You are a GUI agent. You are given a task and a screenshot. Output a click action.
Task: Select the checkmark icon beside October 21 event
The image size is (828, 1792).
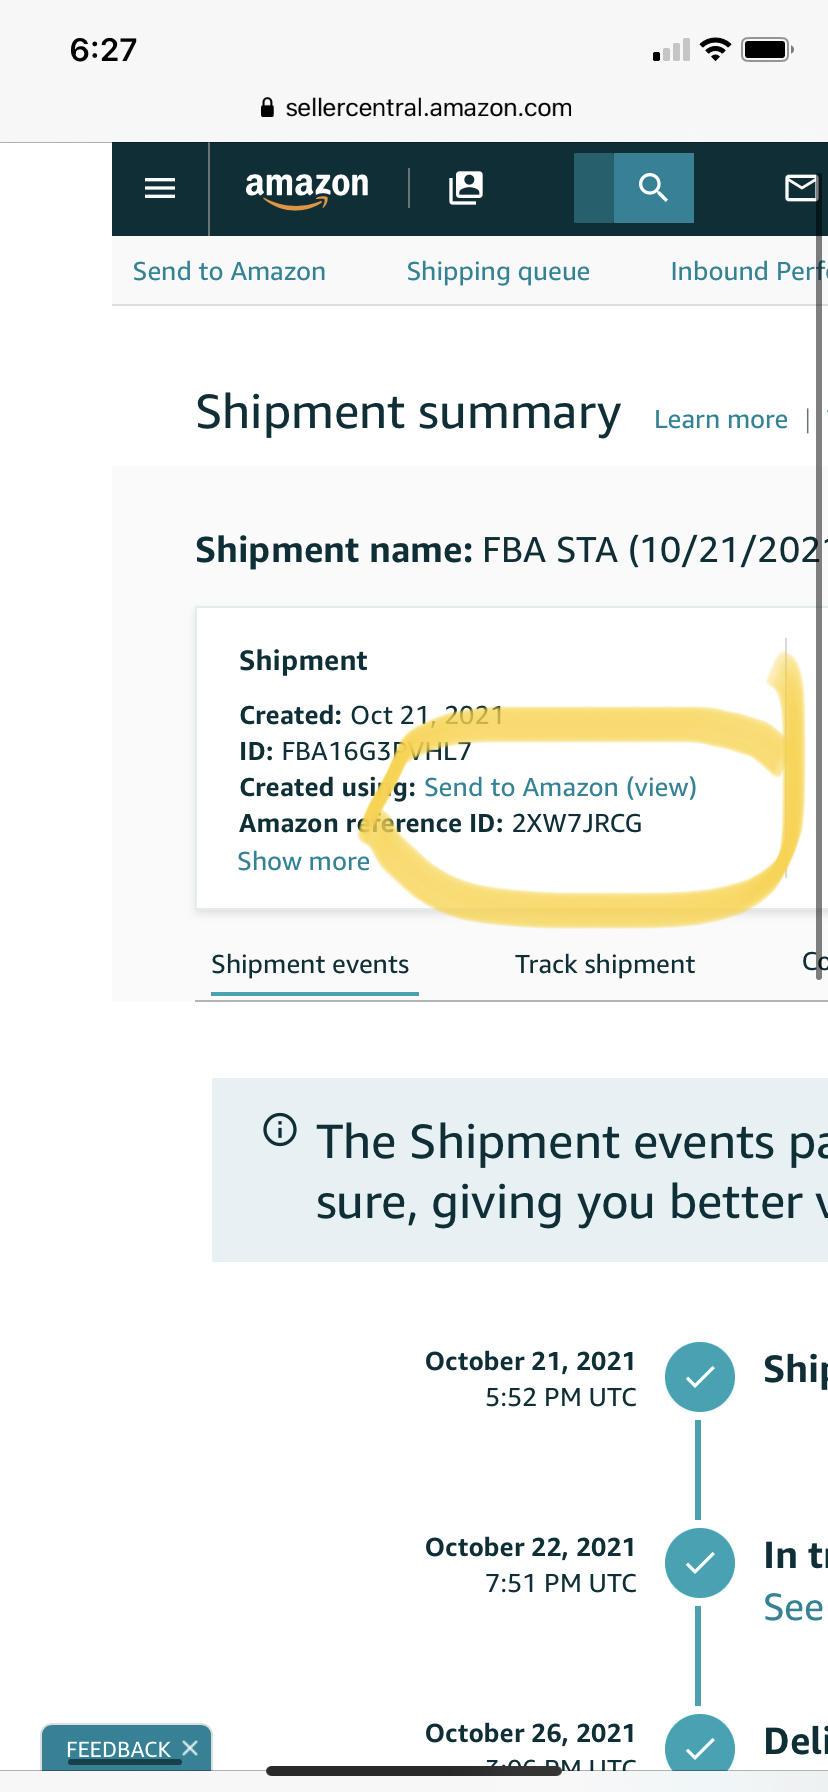[x=699, y=1377]
